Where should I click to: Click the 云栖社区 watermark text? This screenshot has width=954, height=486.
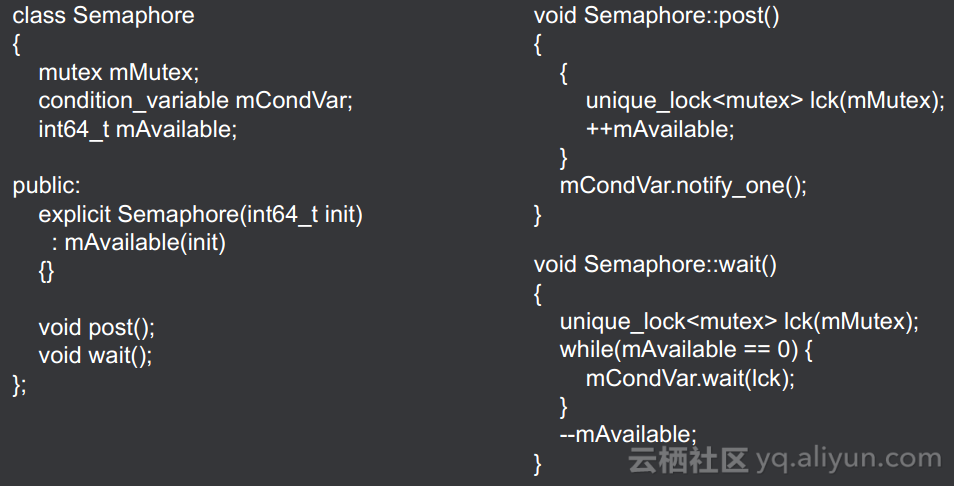(688, 460)
